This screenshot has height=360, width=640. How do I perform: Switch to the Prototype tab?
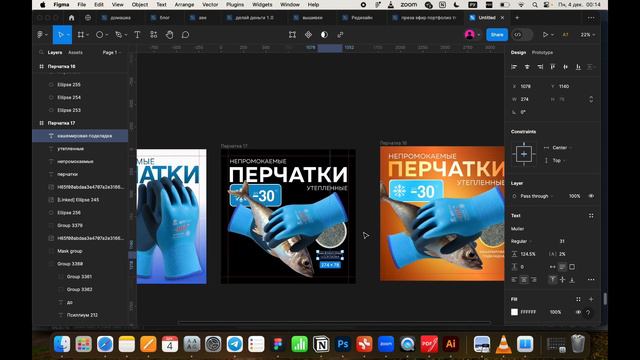click(x=542, y=52)
